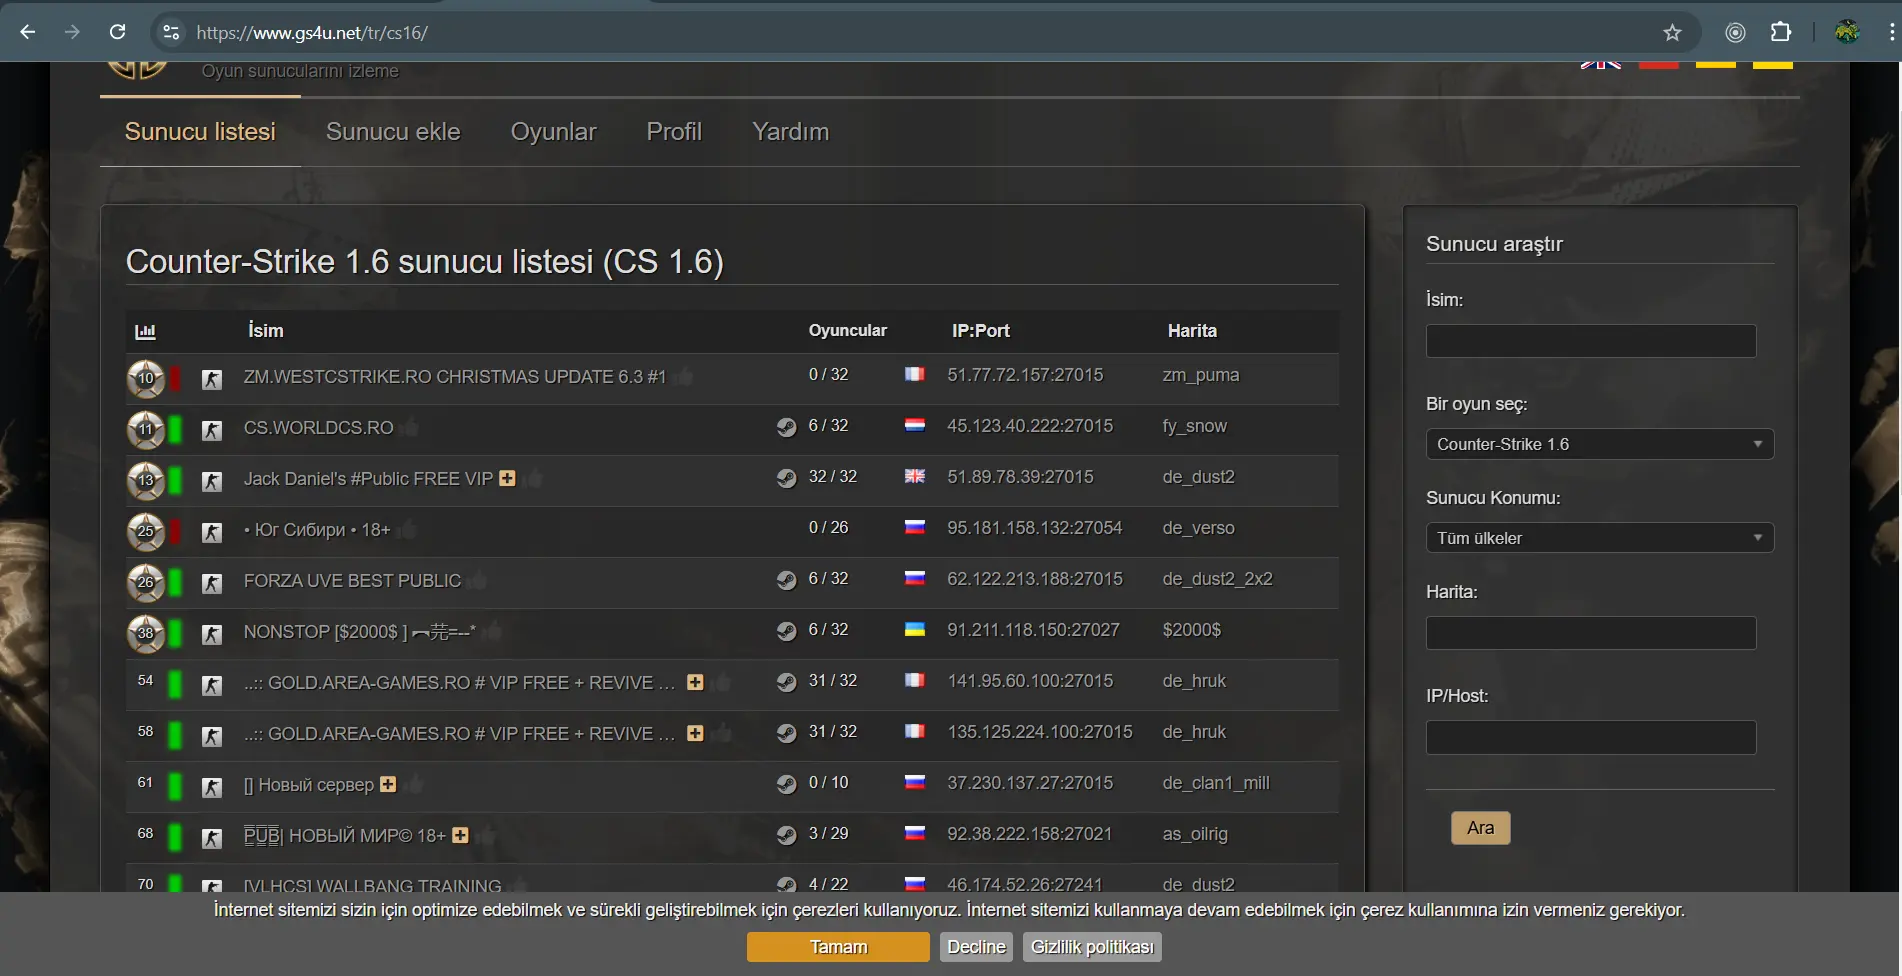The image size is (1902, 976).
Task: Switch to the Oyunlar tab
Action: click(553, 132)
